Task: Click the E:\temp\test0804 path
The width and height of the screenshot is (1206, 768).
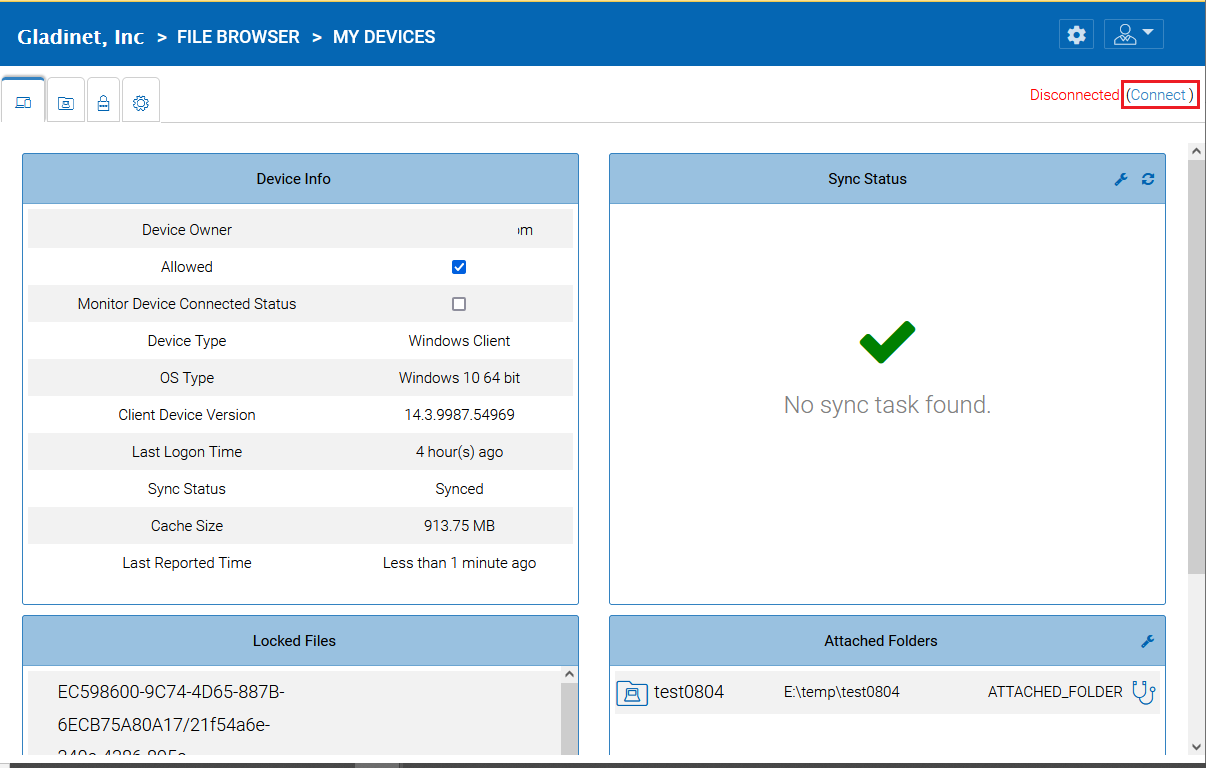Action: [x=842, y=692]
